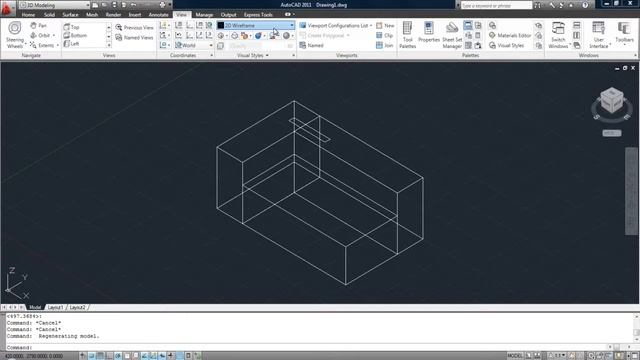Open the Express Tools ribbon tab
Viewport: 640px width, 360px height.
coord(258,14)
